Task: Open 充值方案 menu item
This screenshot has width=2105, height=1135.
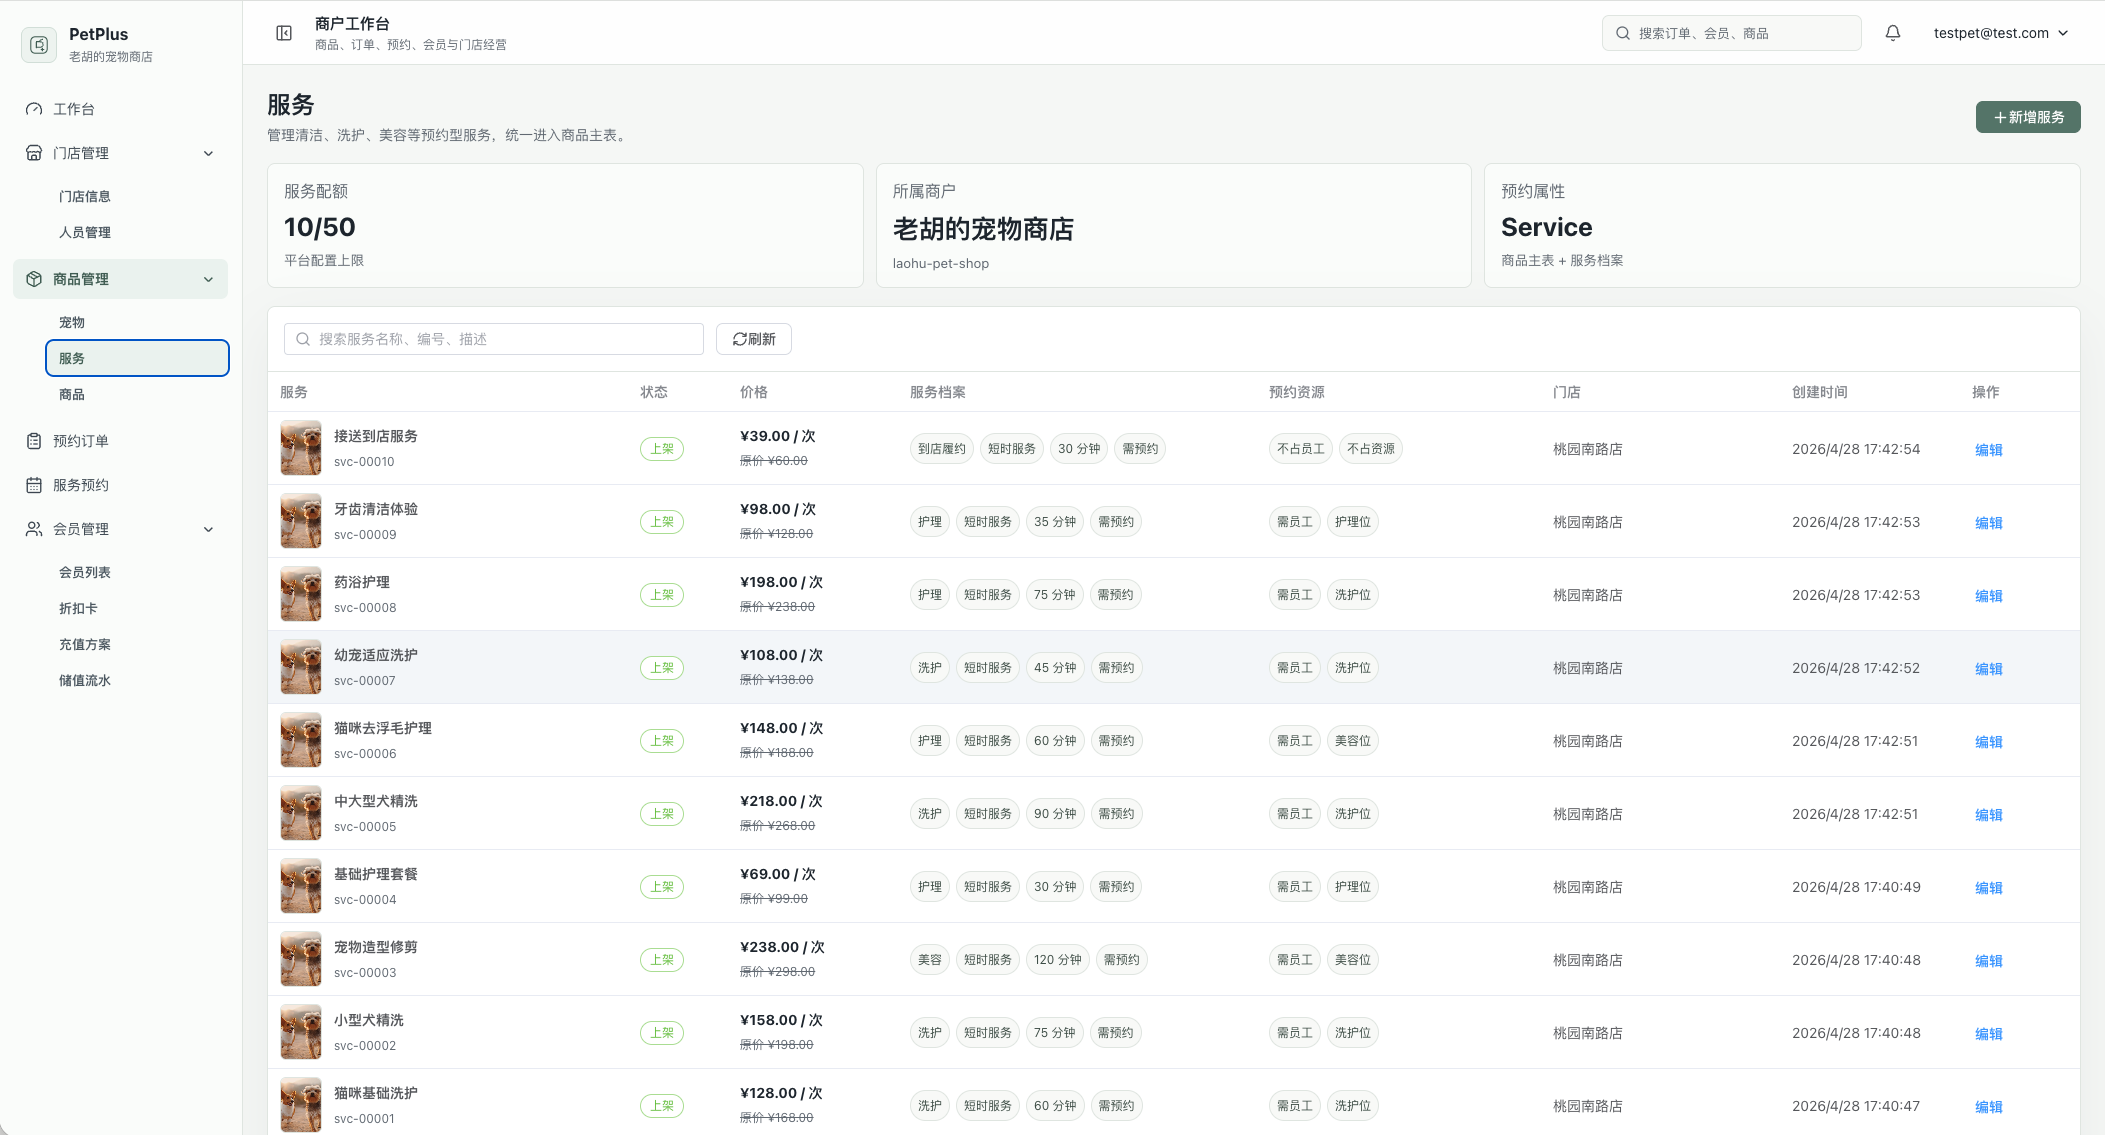Action: (137, 644)
